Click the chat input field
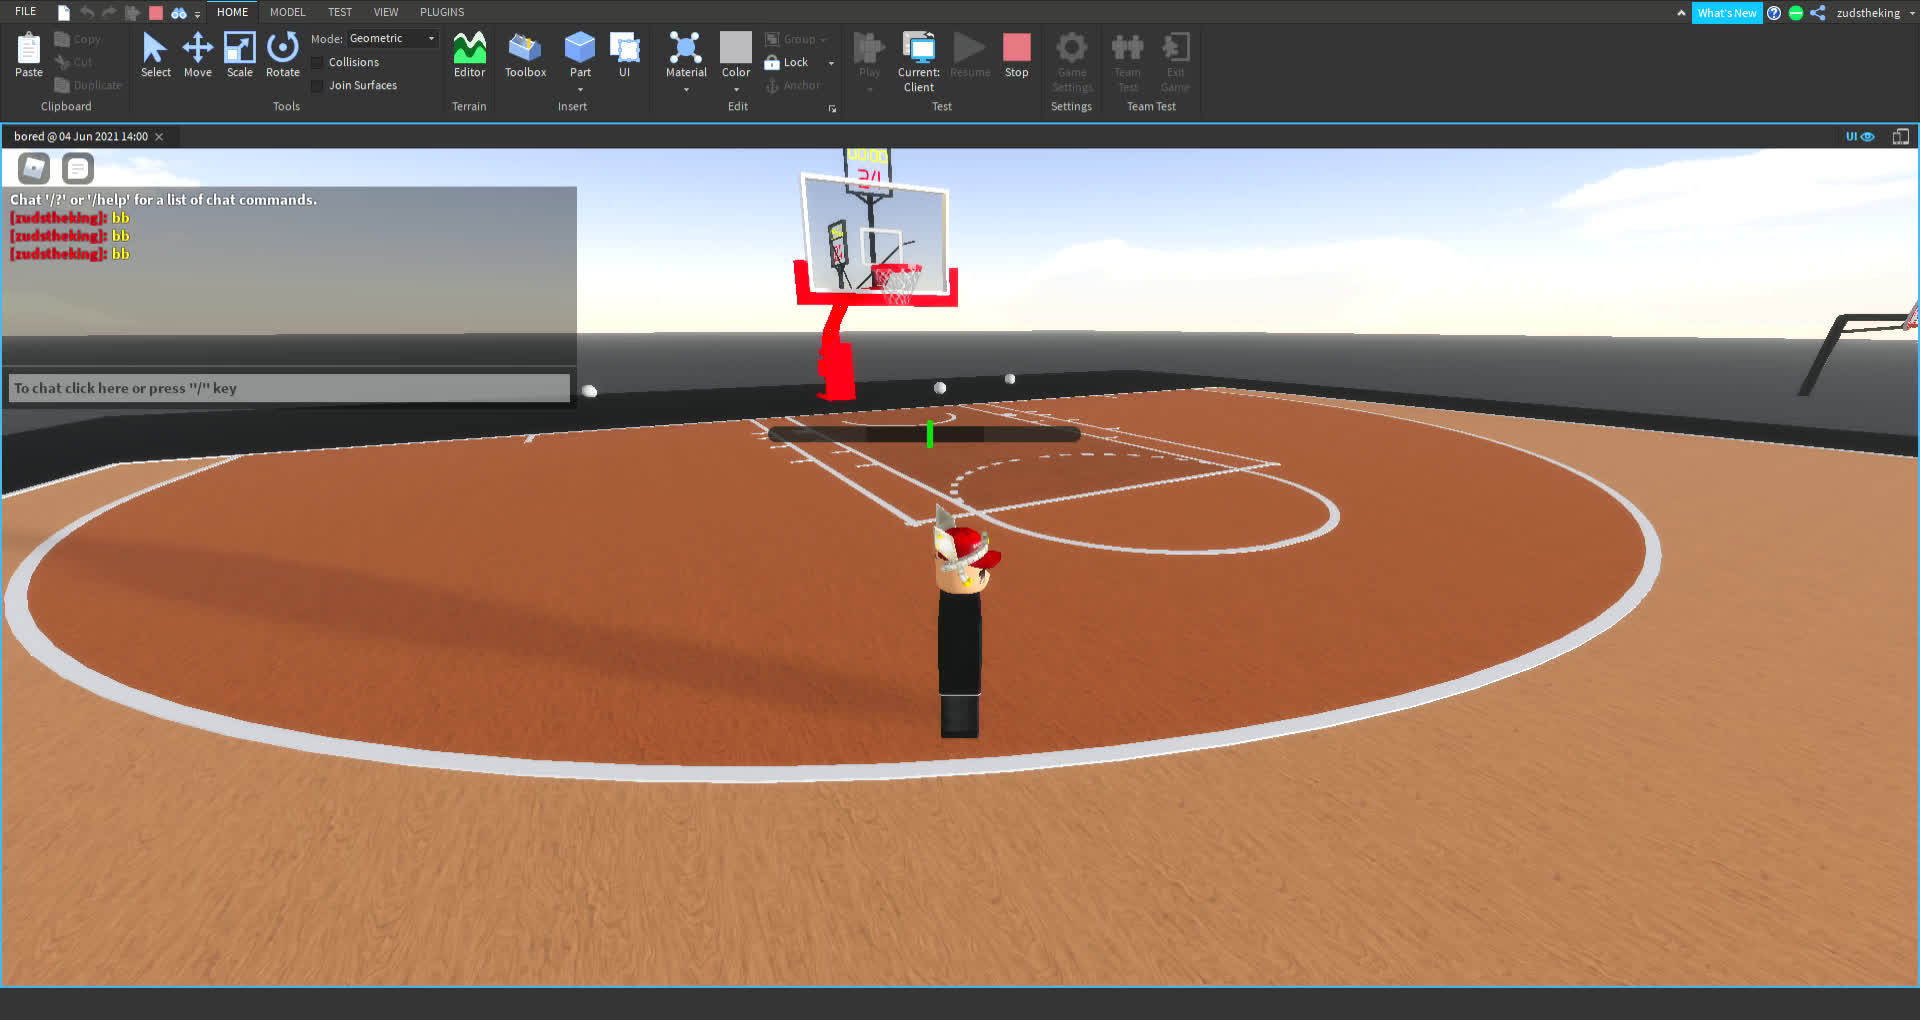The width and height of the screenshot is (1920, 1020). click(288, 388)
